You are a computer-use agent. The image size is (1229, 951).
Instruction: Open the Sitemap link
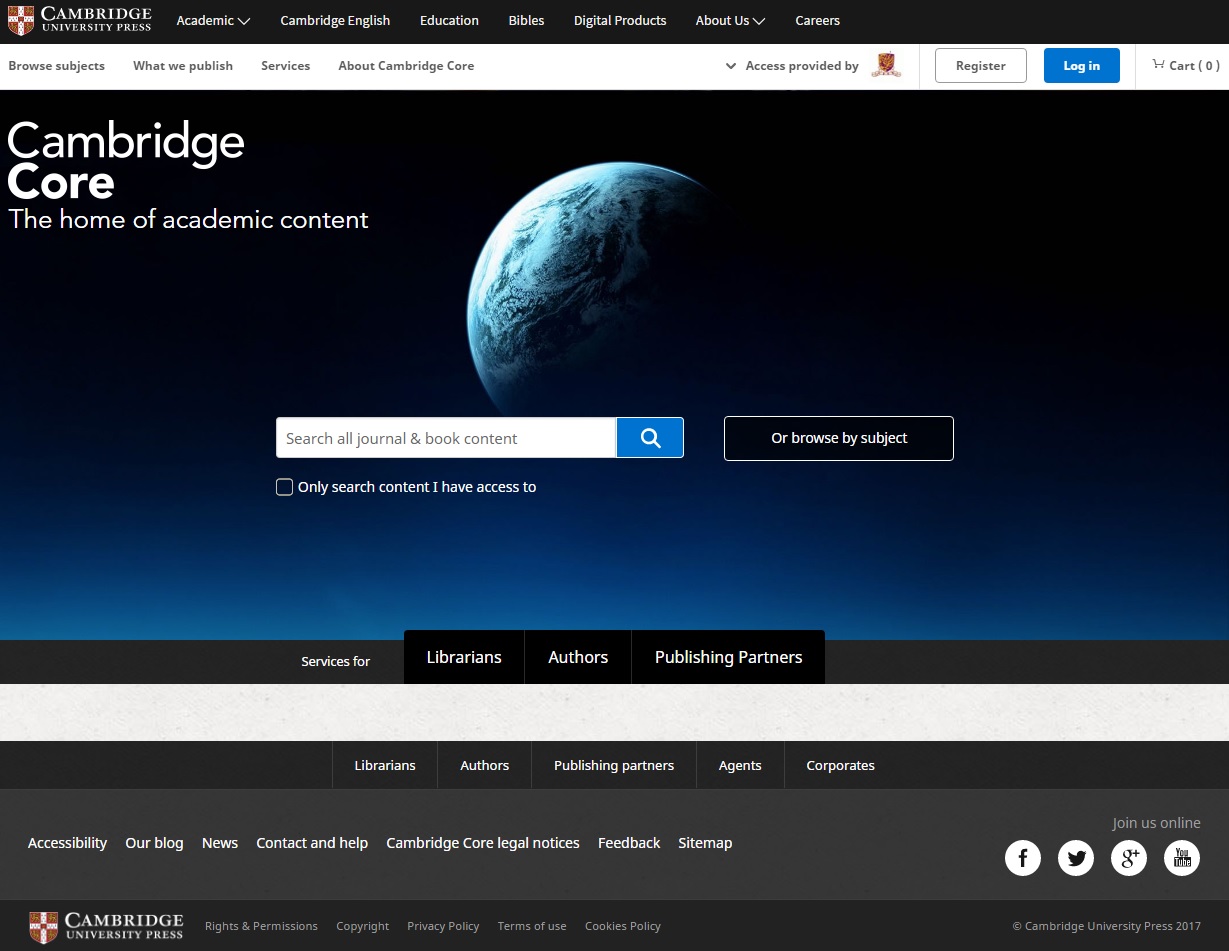point(705,843)
